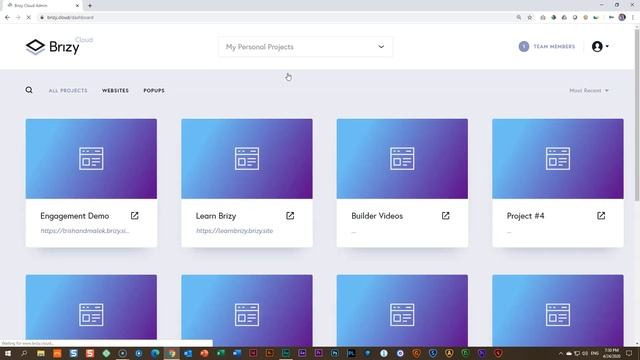
Task: Show hidden system tray icons
Action: pyautogui.click(x=561, y=353)
